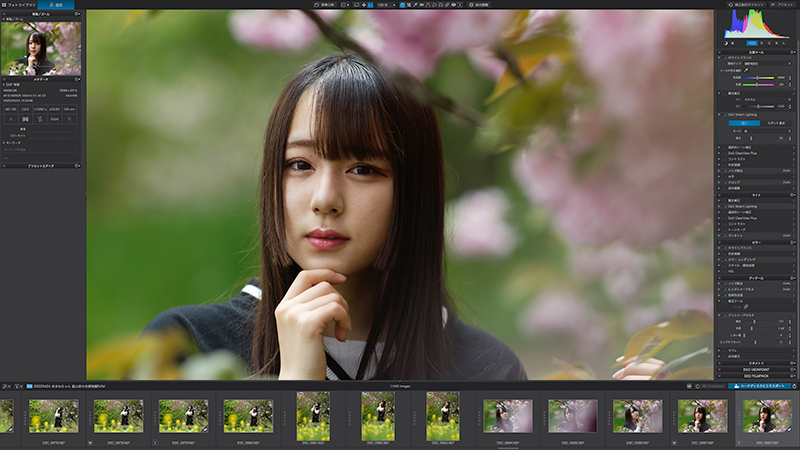This screenshot has height=450, width=800.
Task: Toggle vignetting switch in Light section
Action: click(725, 235)
